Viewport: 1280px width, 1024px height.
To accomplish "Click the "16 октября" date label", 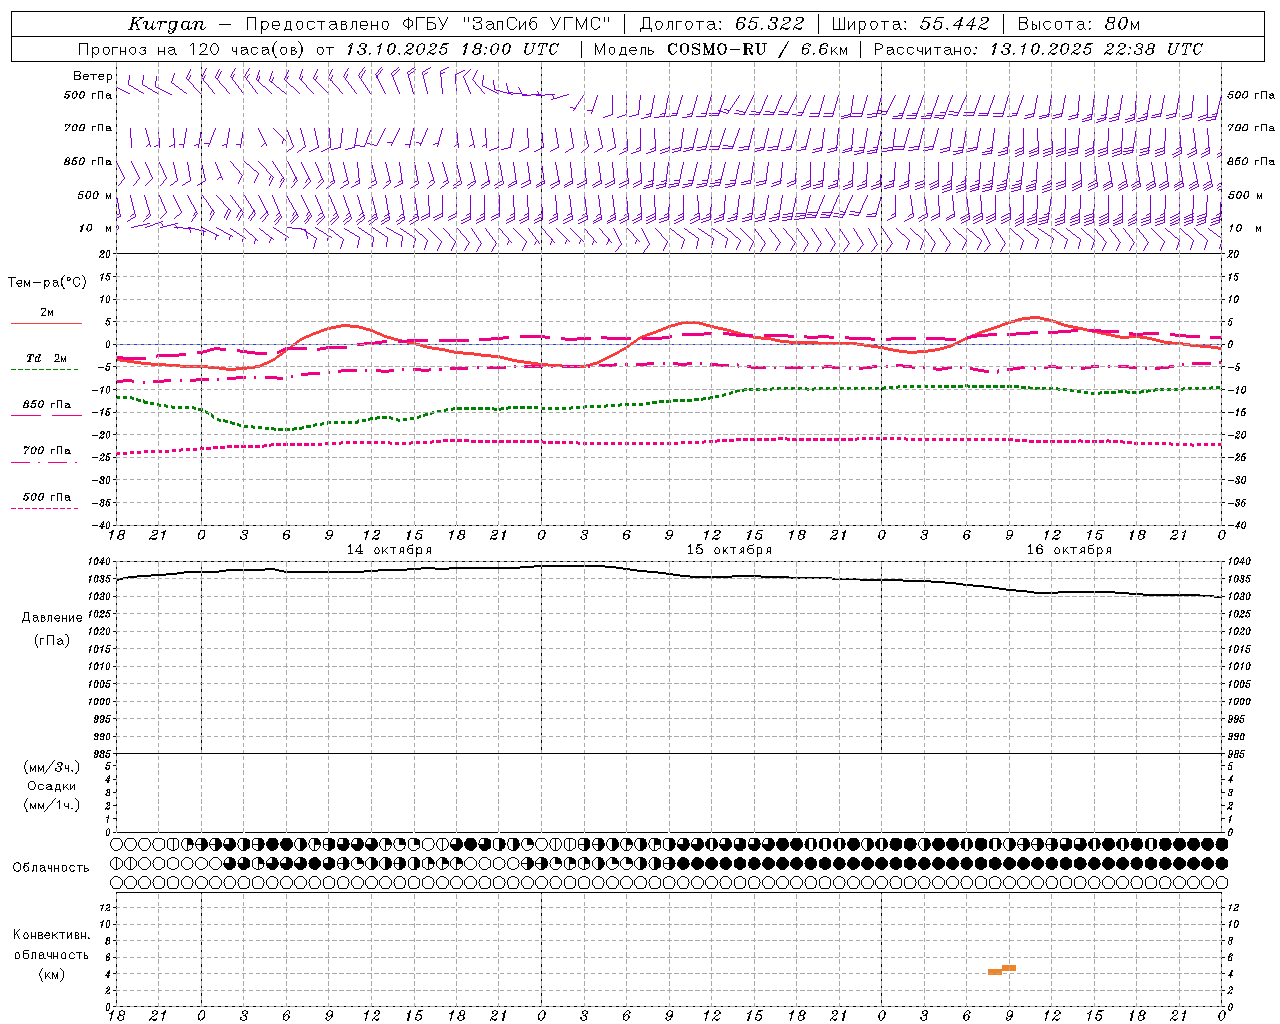I will coord(1069,550).
